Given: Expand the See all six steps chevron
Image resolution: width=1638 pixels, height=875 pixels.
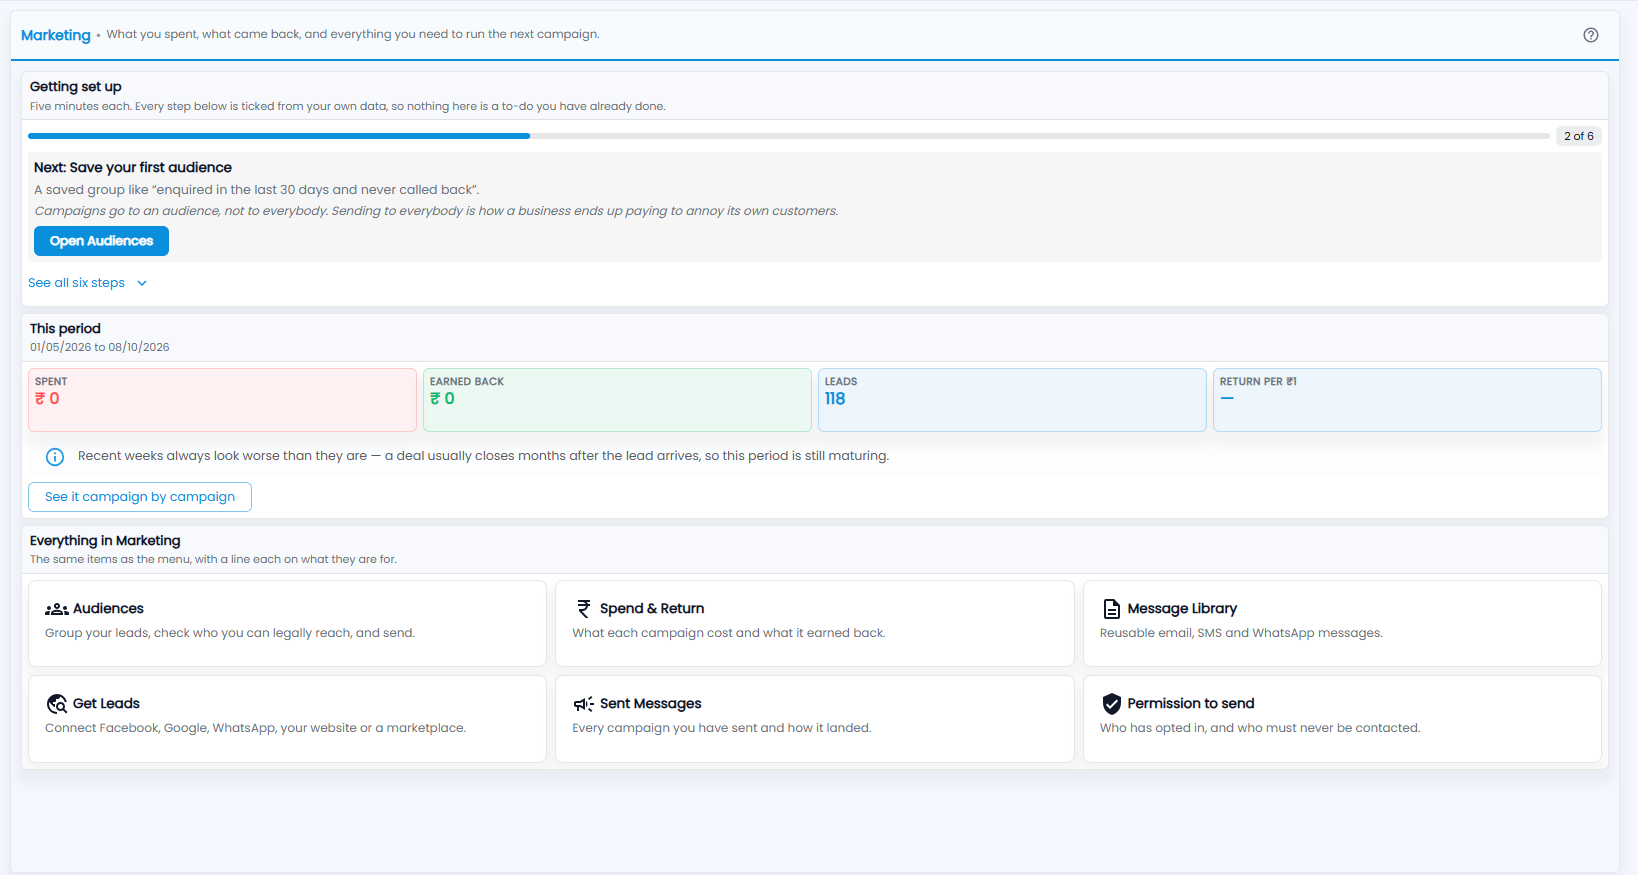Looking at the screenshot, I should 142,283.
